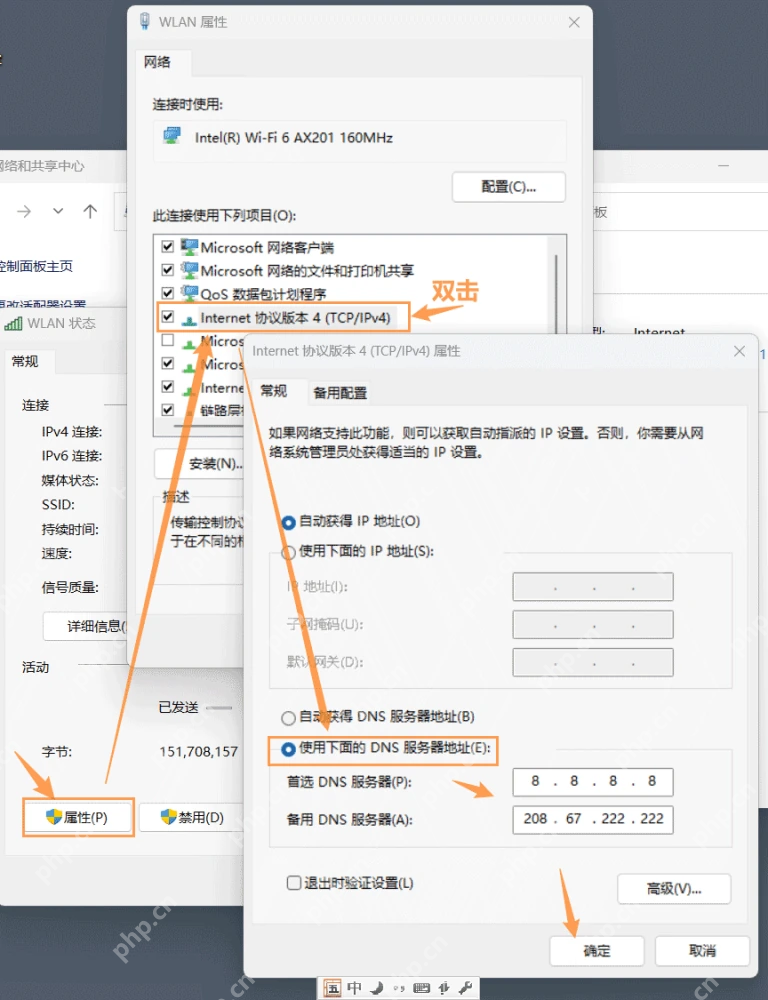Viewport: 768px width, 1000px height.
Task: Click the moon half-width icon on IME bar
Action: click(x=377, y=989)
